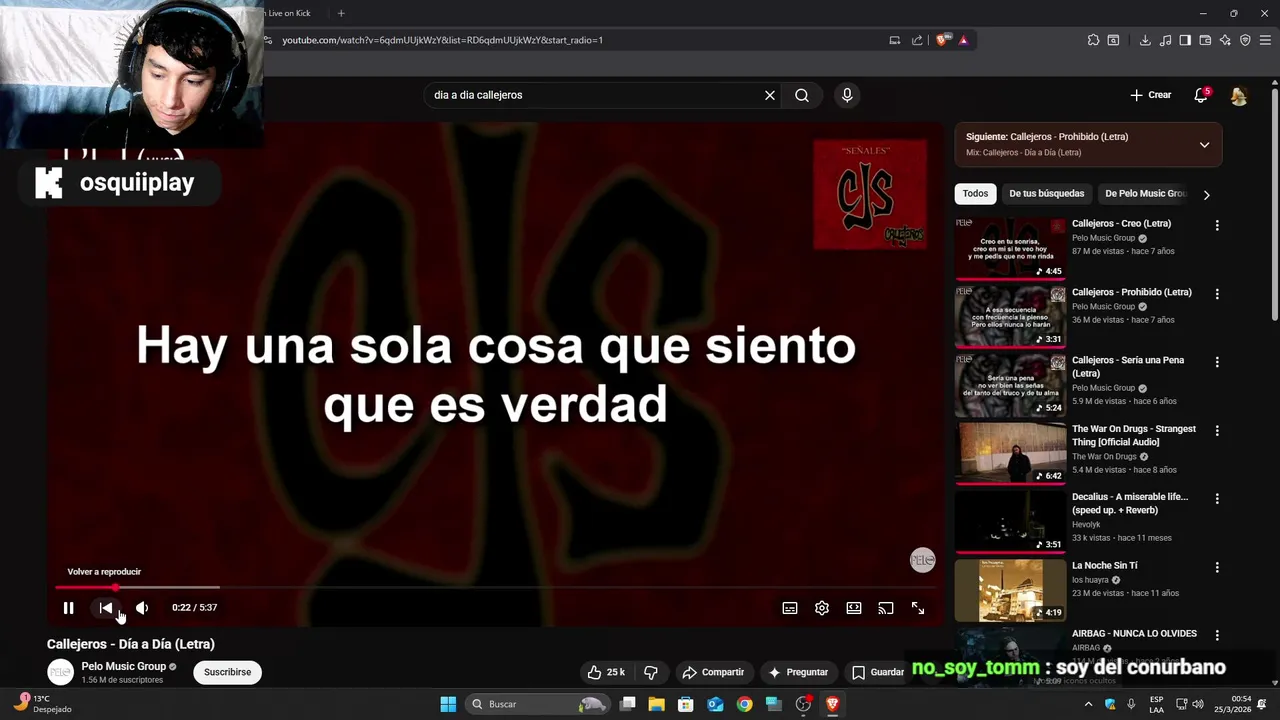Open account avatar menu
Screen dimensions: 1280x720
click(1239, 95)
